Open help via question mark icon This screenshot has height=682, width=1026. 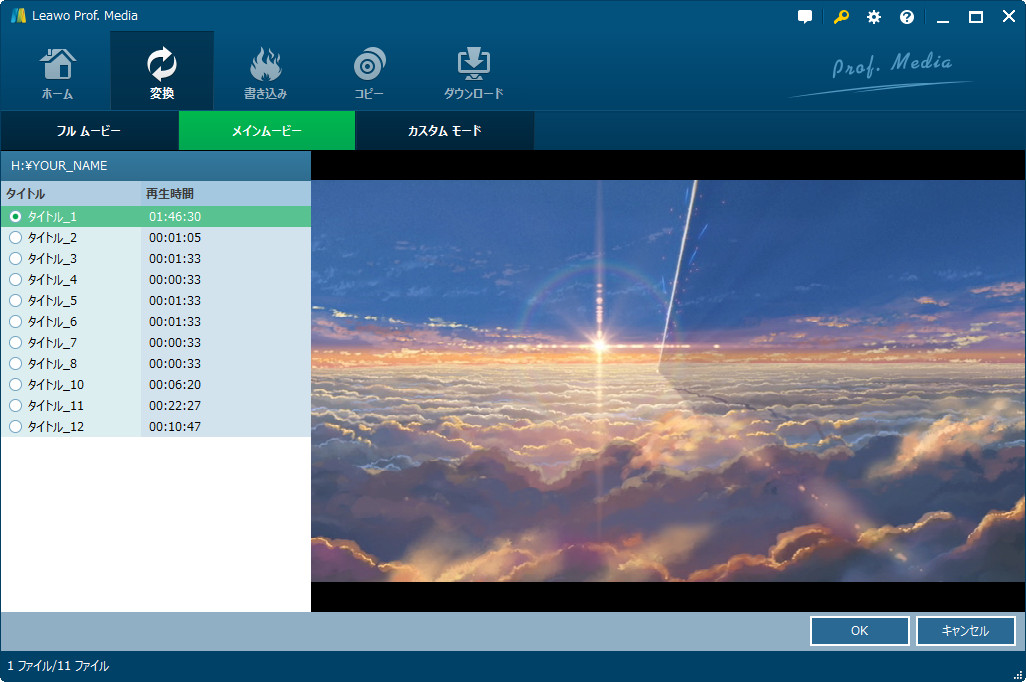point(907,17)
